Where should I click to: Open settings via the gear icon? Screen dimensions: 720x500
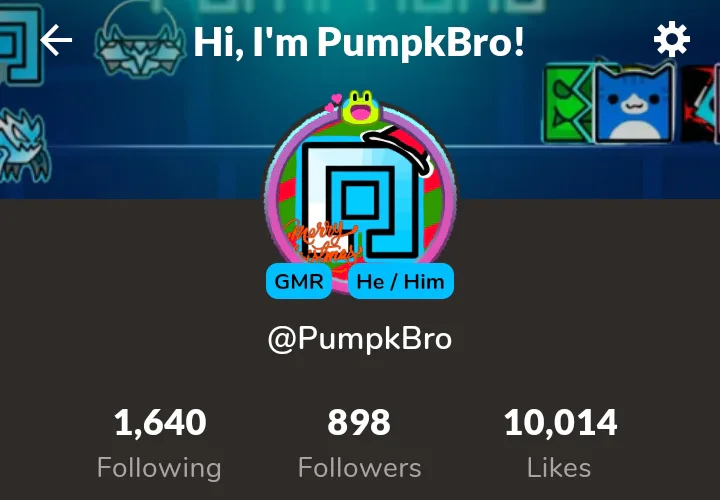[x=671, y=39]
